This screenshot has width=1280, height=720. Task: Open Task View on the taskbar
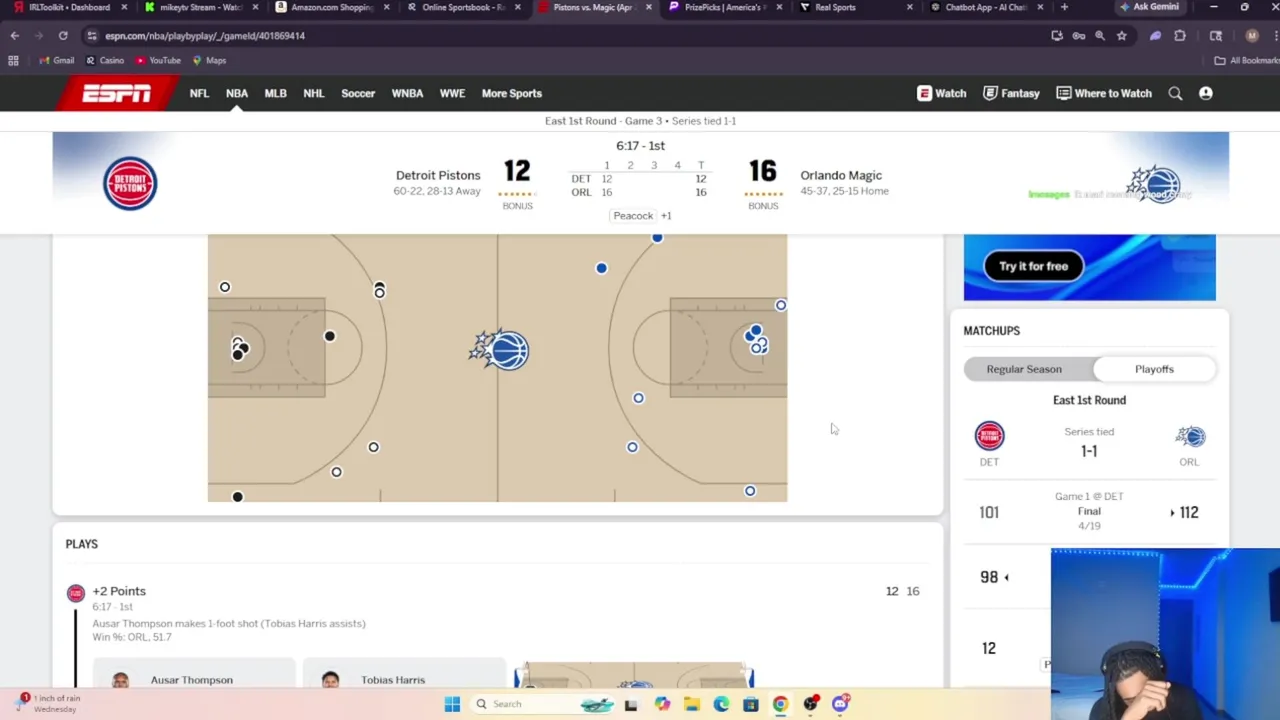(x=631, y=704)
